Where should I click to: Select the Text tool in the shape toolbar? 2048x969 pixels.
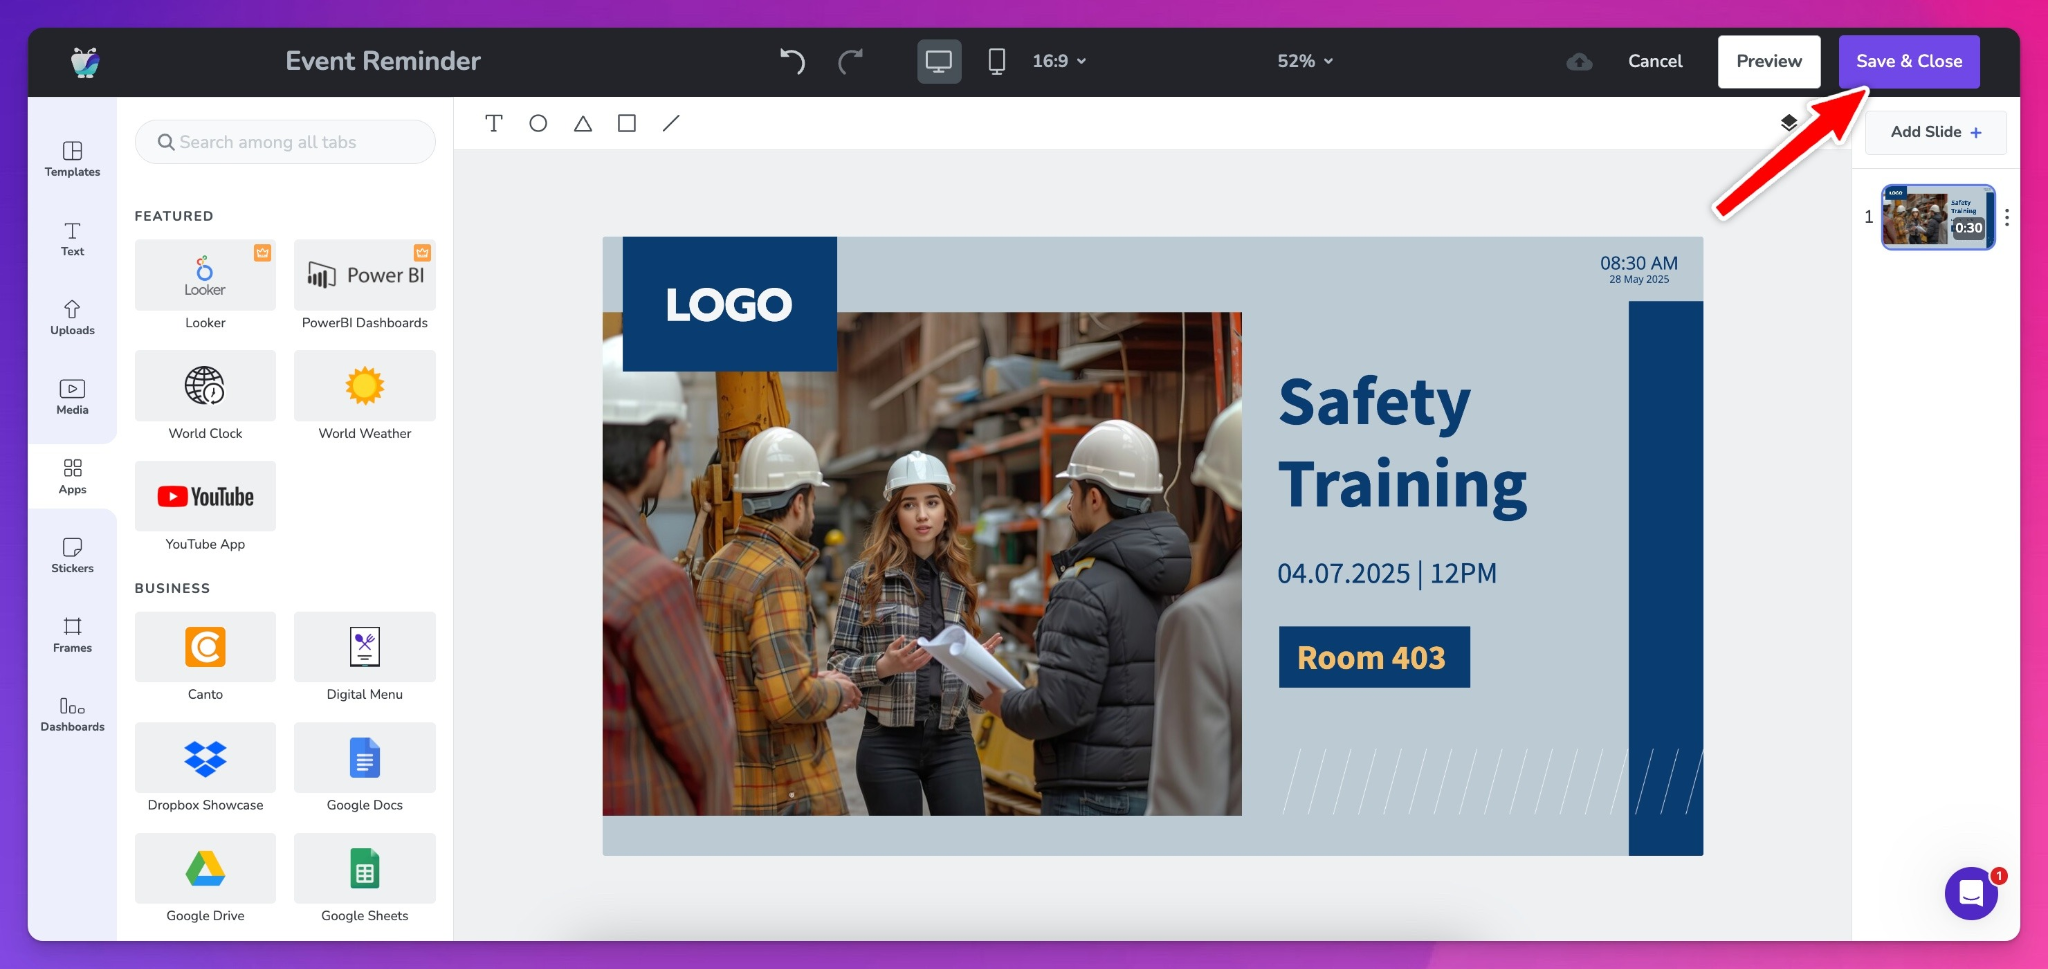click(x=493, y=123)
